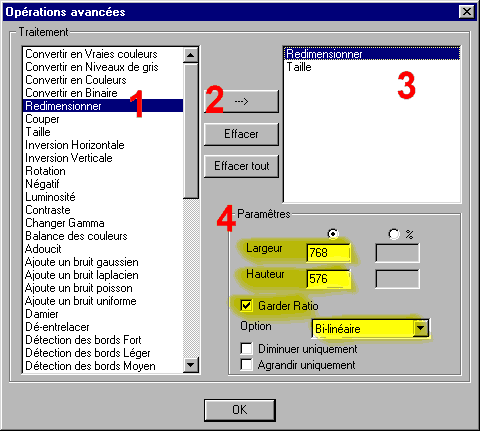Click the Largeur input field
Viewport: 480px width, 431px height.
328,253
